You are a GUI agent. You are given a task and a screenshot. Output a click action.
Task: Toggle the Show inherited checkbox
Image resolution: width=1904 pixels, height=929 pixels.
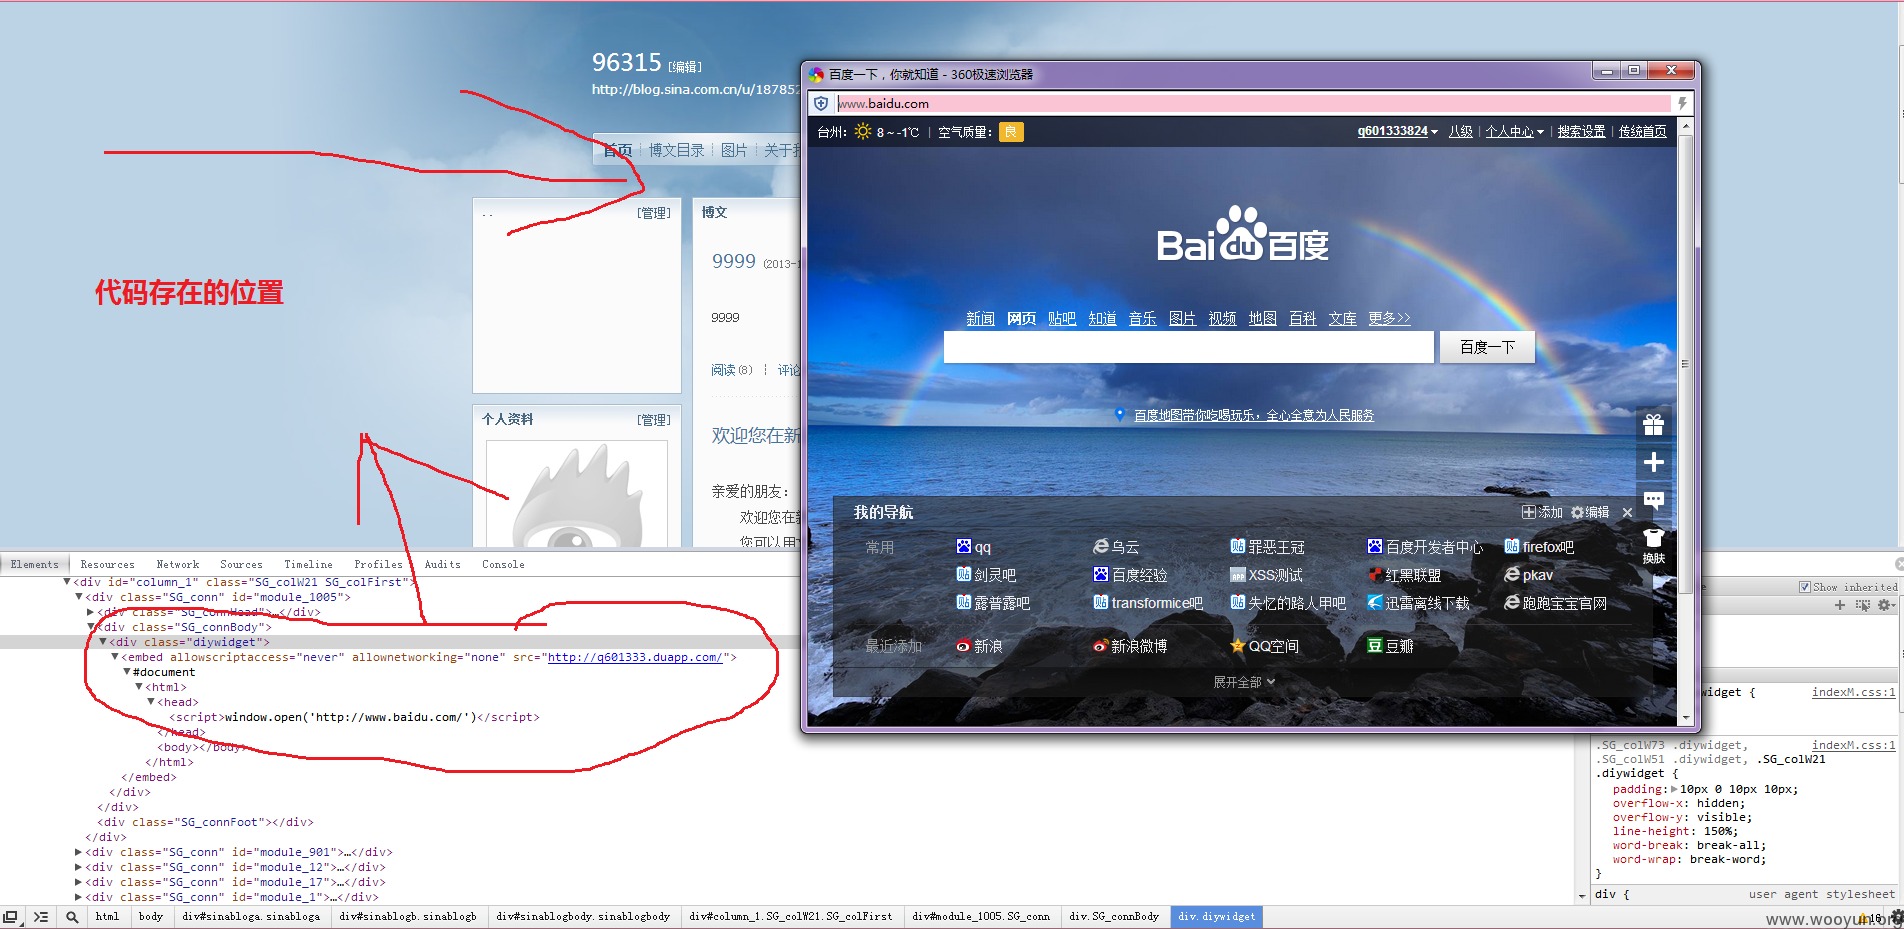tap(1805, 587)
